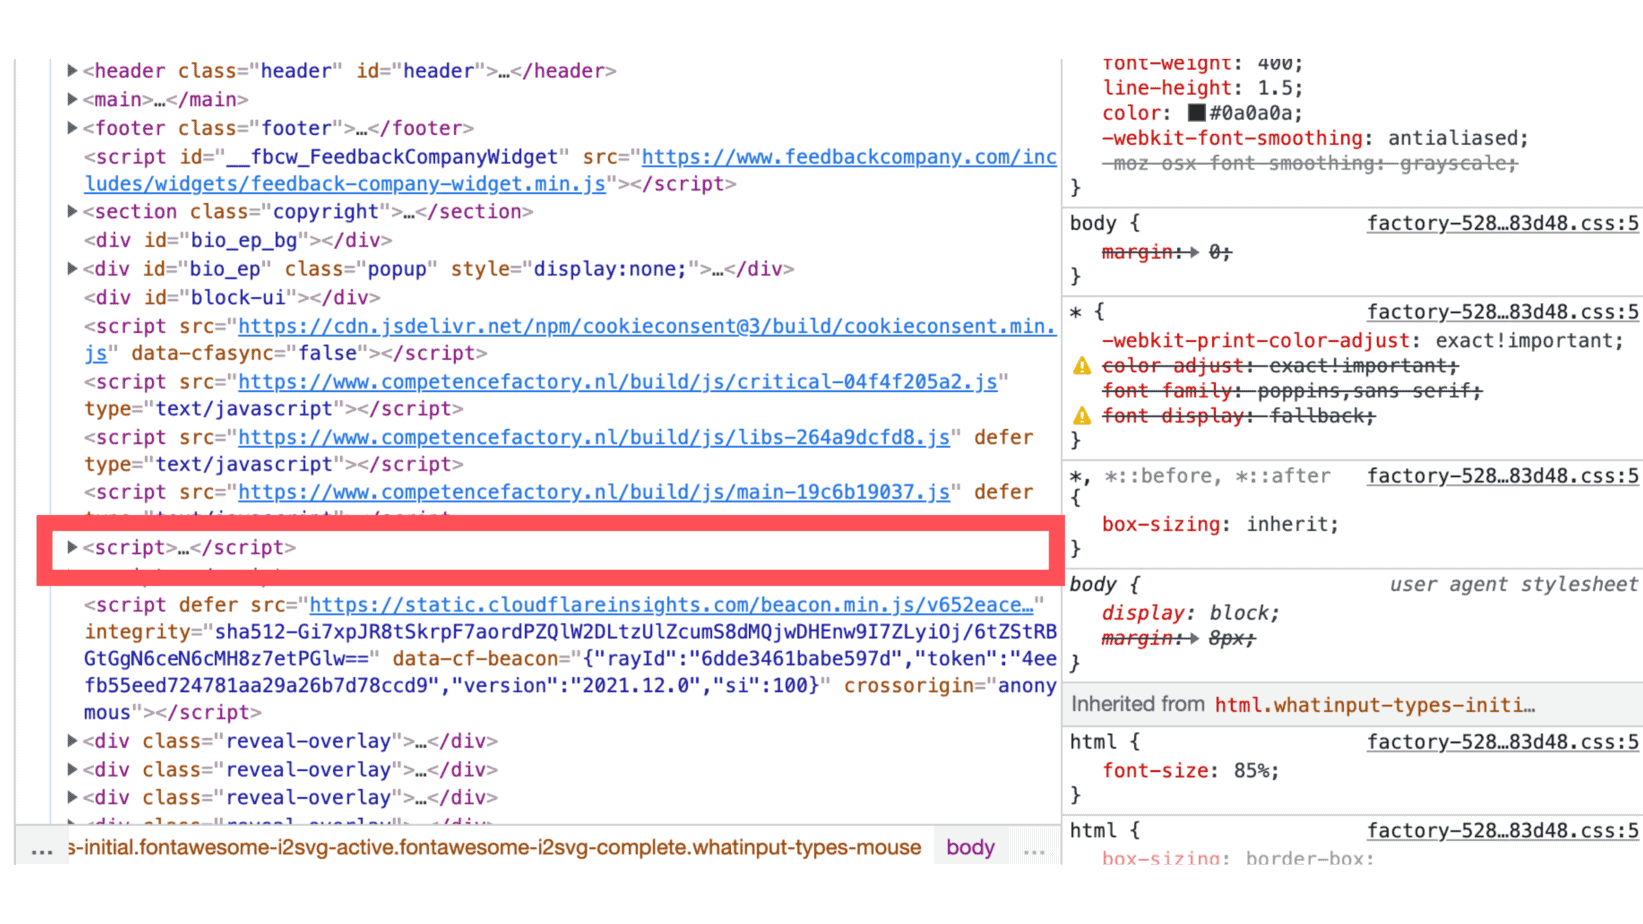Image resolution: width=1643 pixels, height=924 pixels.
Task: Open the libs-264a9dcfd8.js script link
Action: pyautogui.click(x=593, y=438)
